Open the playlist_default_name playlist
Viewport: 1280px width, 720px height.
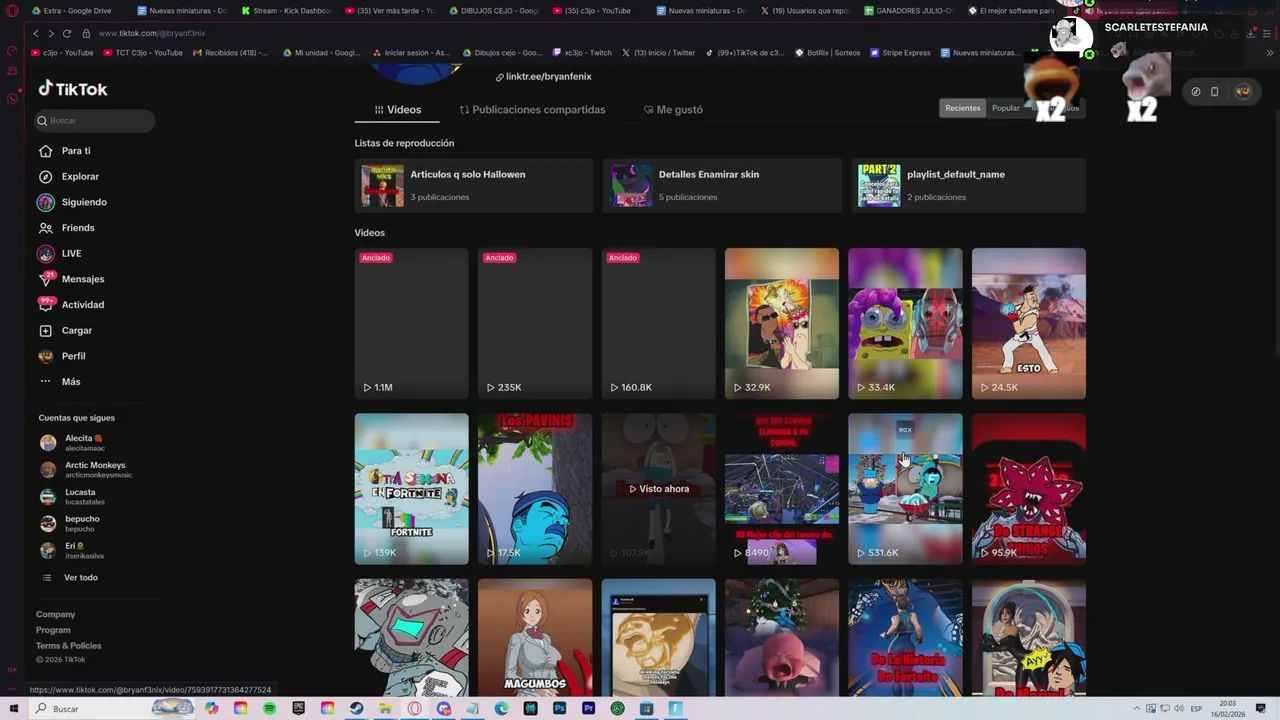tap(969, 185)
